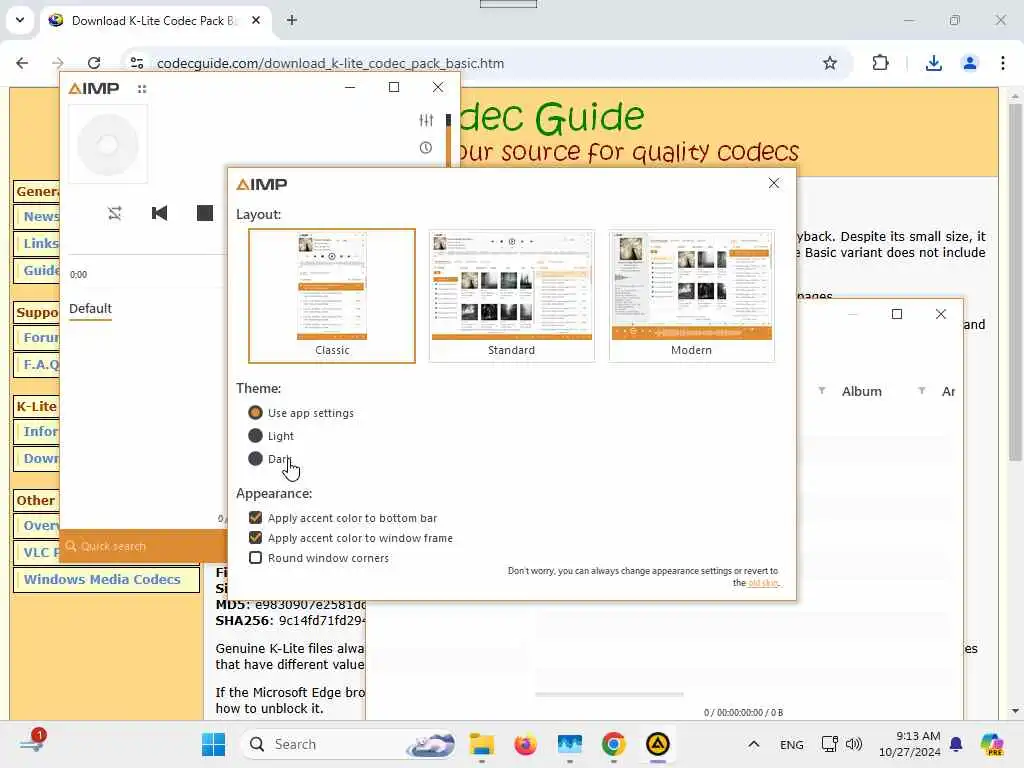The height and width of the screenshot is (768, 1024).
Task: Click the Quick search field in AIMP
Action: tap(144, 546)
